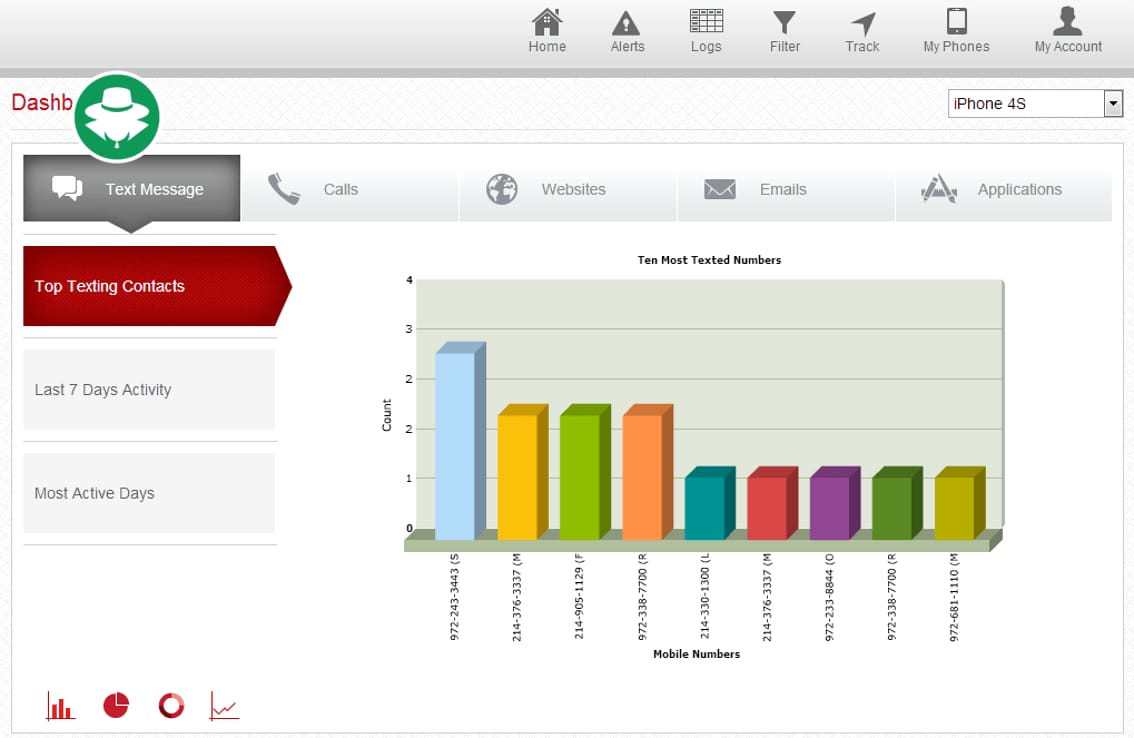Open the Alerts section
The image size is (1134, 738).
click(627, 23)
